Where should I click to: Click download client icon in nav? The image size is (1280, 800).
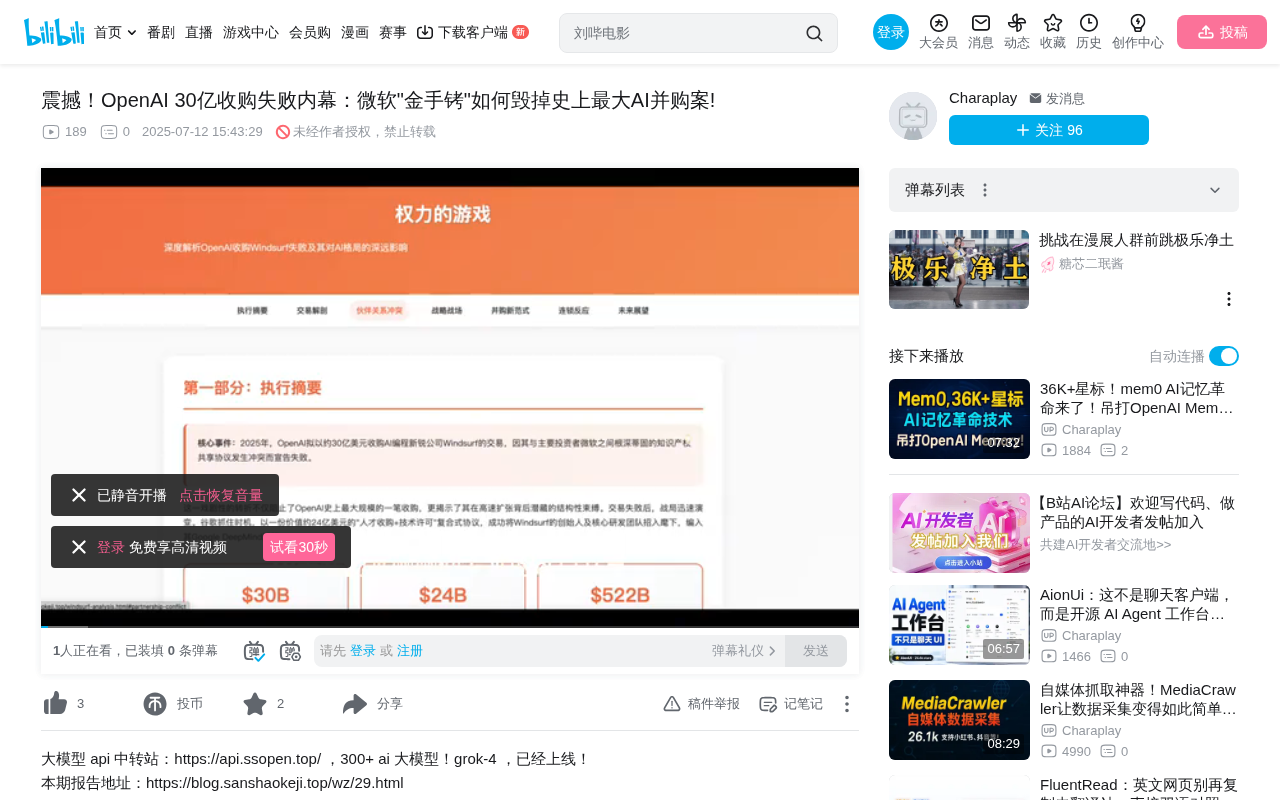click(425, 32)
